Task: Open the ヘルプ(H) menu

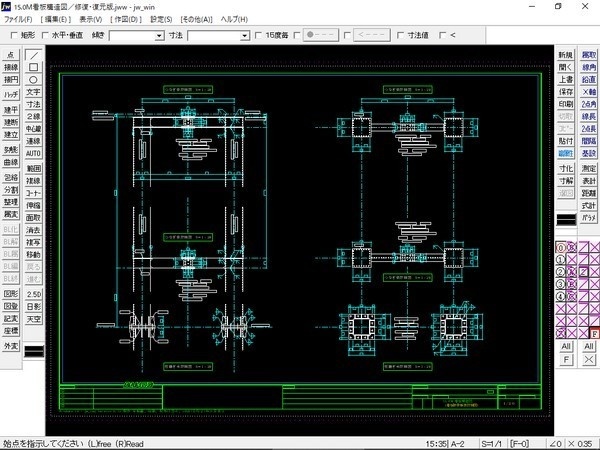Action: coord(234,19)
